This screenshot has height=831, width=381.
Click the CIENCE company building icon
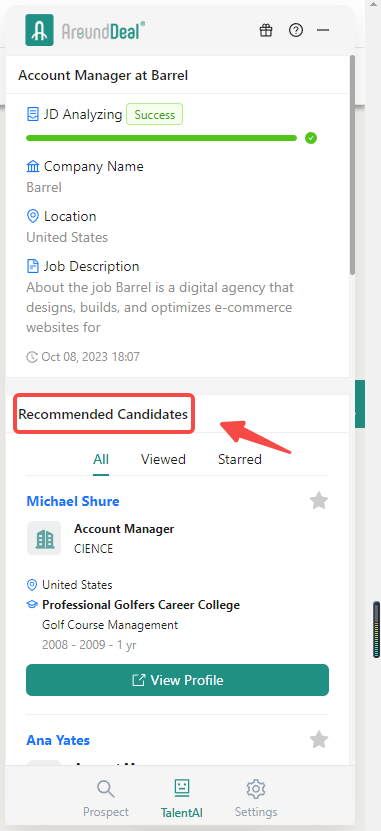[44, 538]
